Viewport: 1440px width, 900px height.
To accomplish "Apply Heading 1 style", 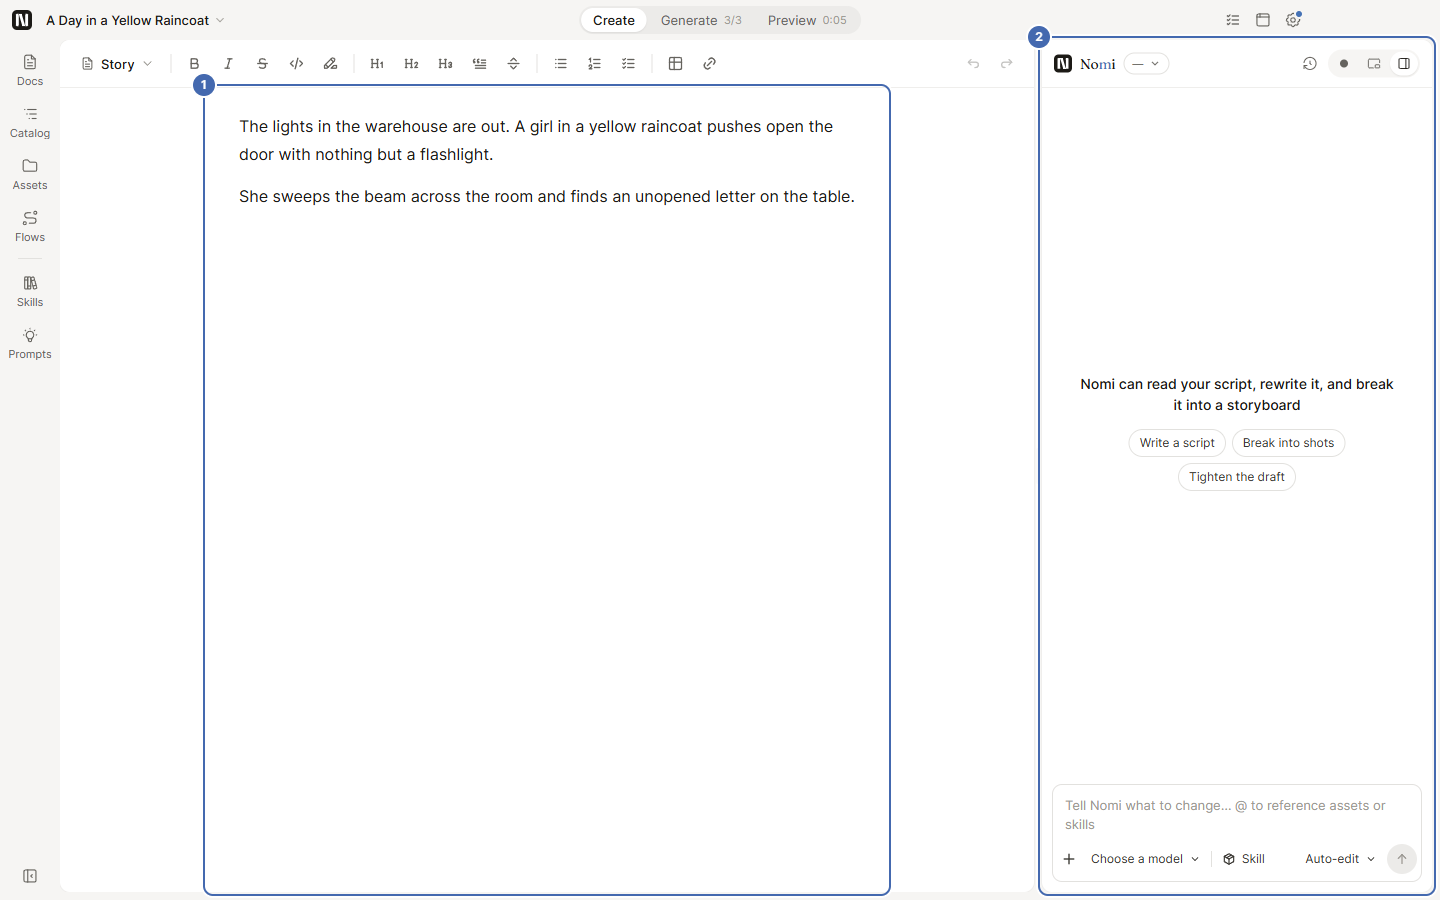I will (x=377, y=64).
